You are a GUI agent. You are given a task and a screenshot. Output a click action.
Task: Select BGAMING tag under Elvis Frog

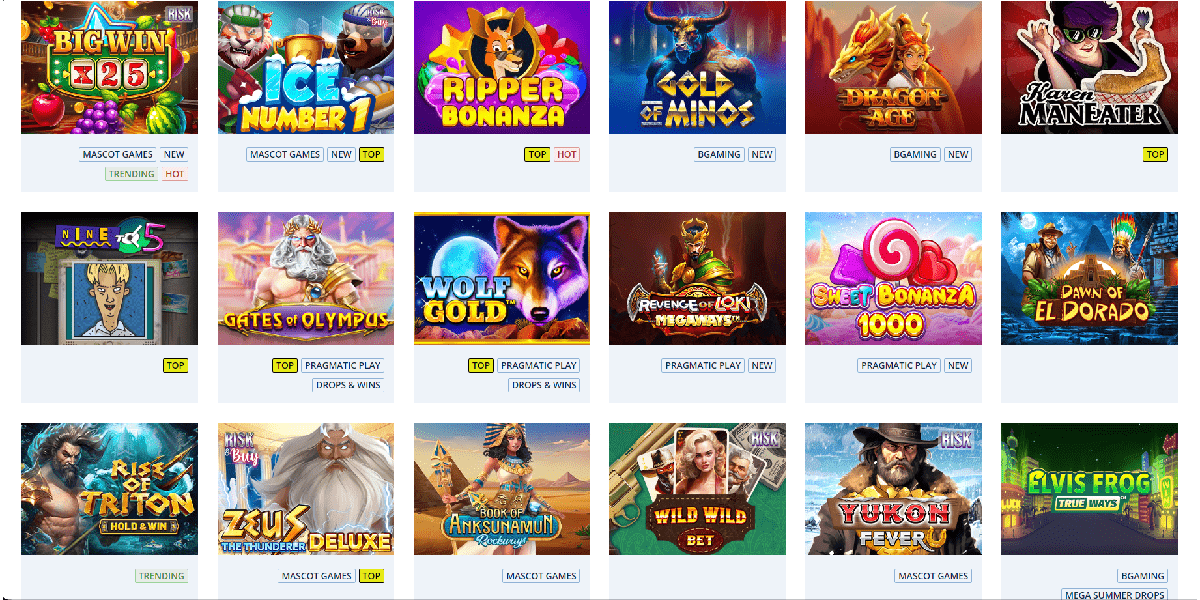click(x=1143, y=576)
